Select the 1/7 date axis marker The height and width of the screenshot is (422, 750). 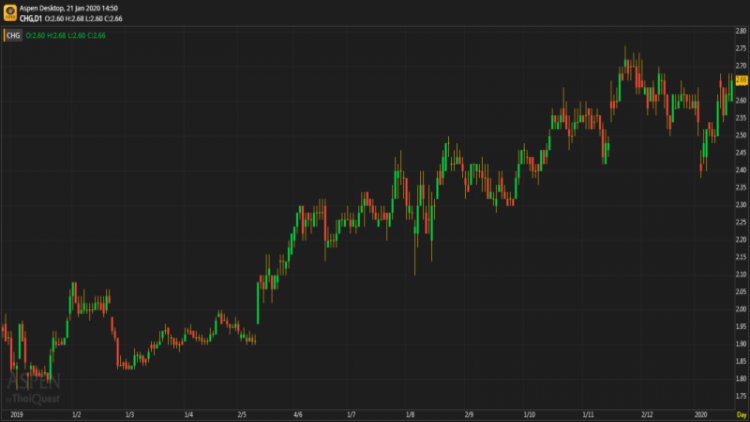[x=351, y=413]
